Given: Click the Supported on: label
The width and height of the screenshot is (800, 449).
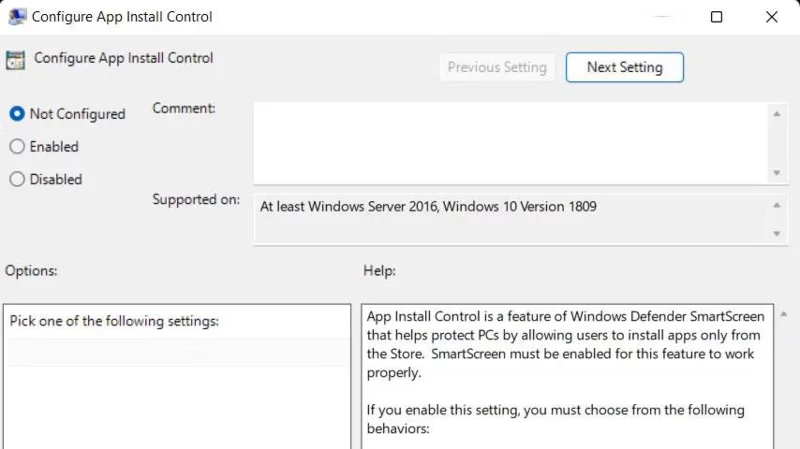Looking at the screenshot, I should point(196,199).
